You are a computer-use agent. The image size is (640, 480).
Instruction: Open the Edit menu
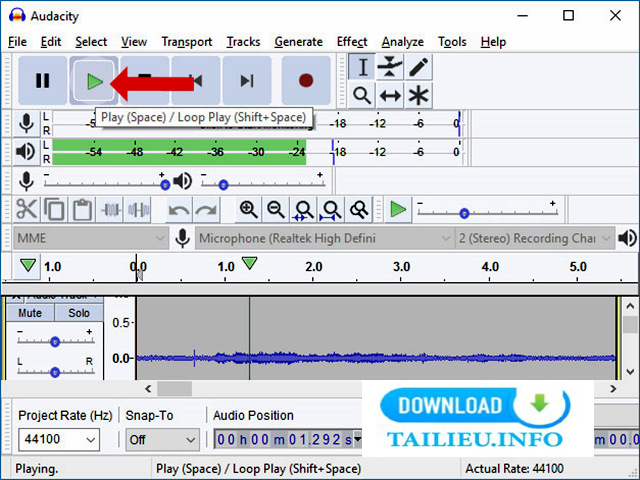point(51,42)
